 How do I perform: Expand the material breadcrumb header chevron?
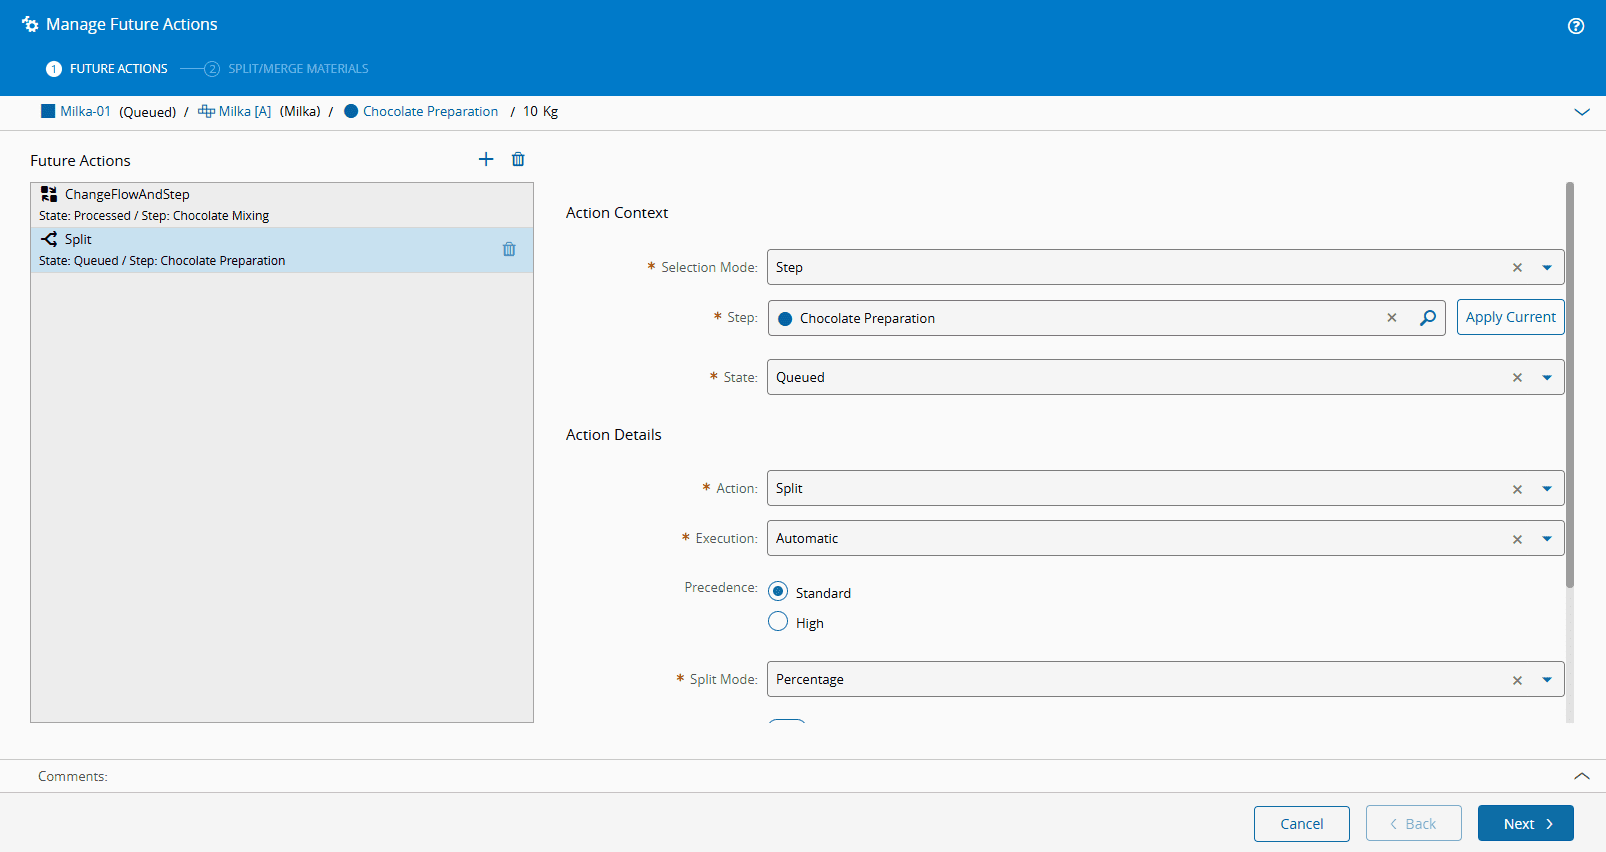pyautogui.click(x=1582, y=112)
